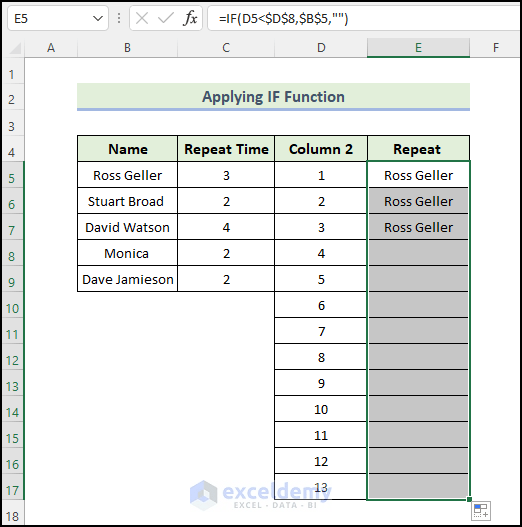Expand the Name Box dropdown arrow
522x527 pixels.
pos(98,18)
